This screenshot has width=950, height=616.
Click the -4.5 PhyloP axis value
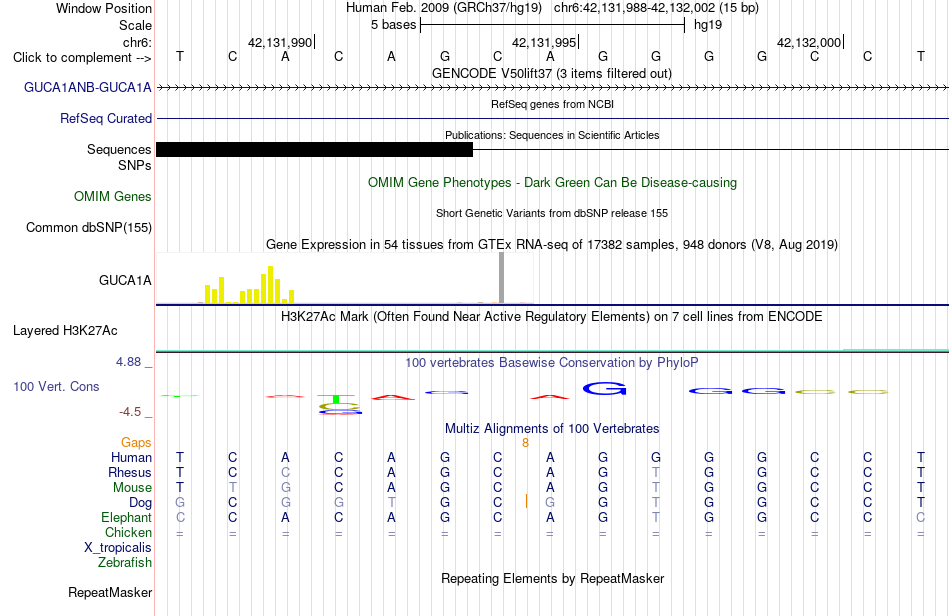tap(130, 412)
